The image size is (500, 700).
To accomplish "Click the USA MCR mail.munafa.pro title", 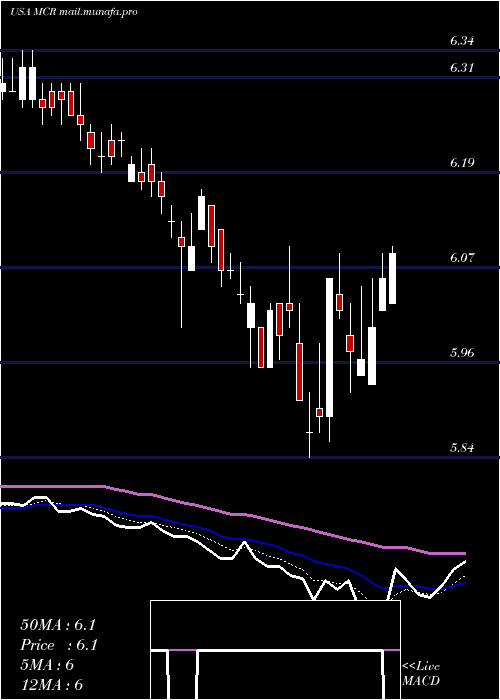I will click(x=74, y=12).
